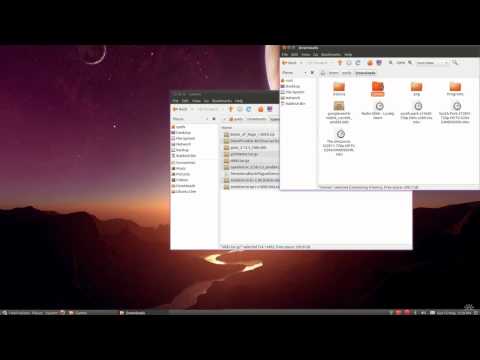Select Network in Games window sidebar
This screenshot has width=480, height=360.
[181, 144]
